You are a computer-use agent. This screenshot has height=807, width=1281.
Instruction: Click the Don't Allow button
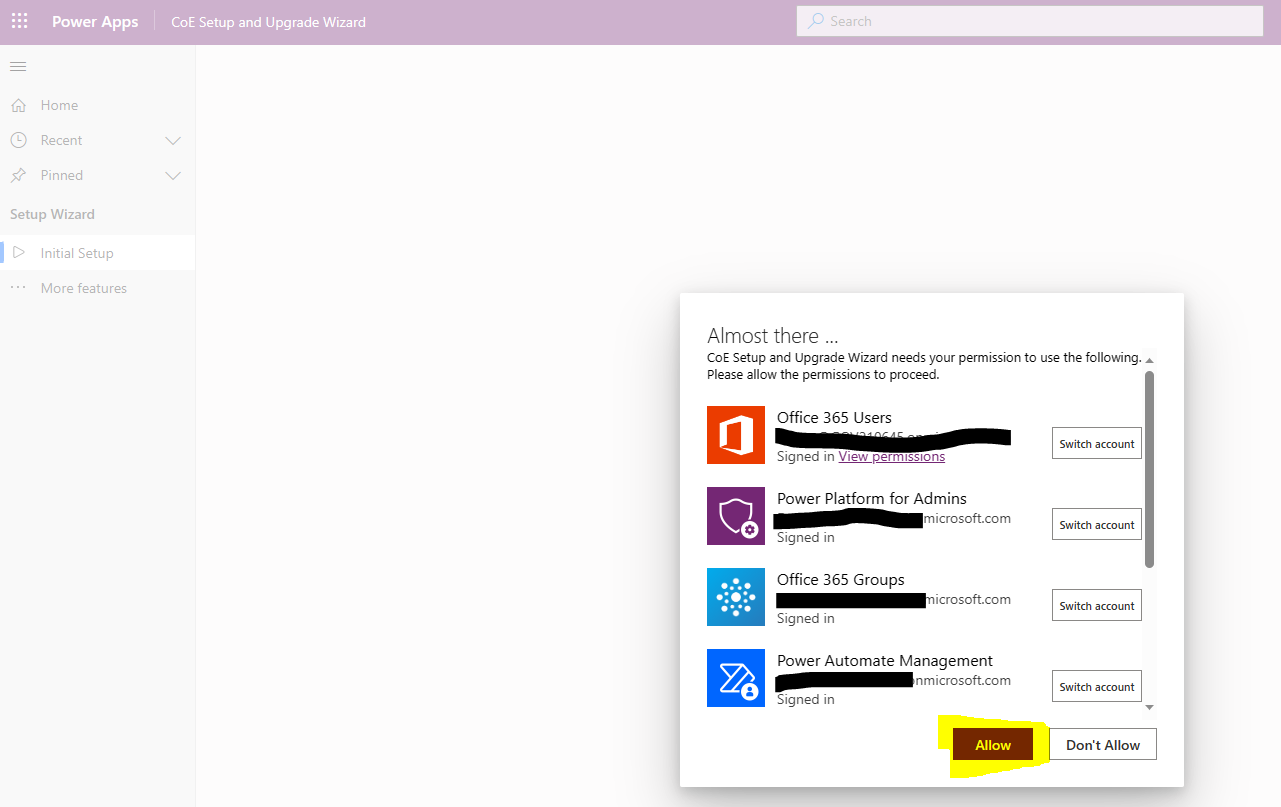coord(1102,744)
